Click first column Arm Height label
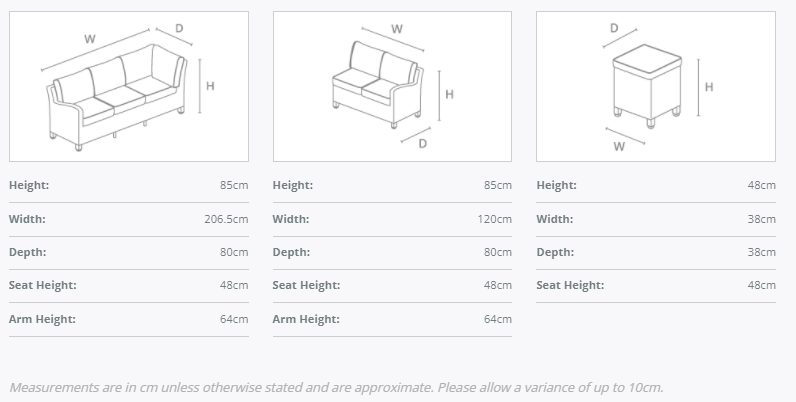This screenshot has width=796, height=402. coord(41,319)
